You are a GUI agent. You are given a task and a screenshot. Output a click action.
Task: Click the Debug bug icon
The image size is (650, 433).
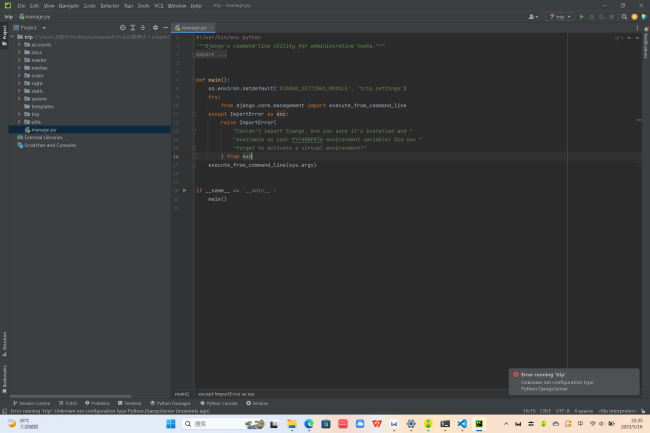point(591,17)
